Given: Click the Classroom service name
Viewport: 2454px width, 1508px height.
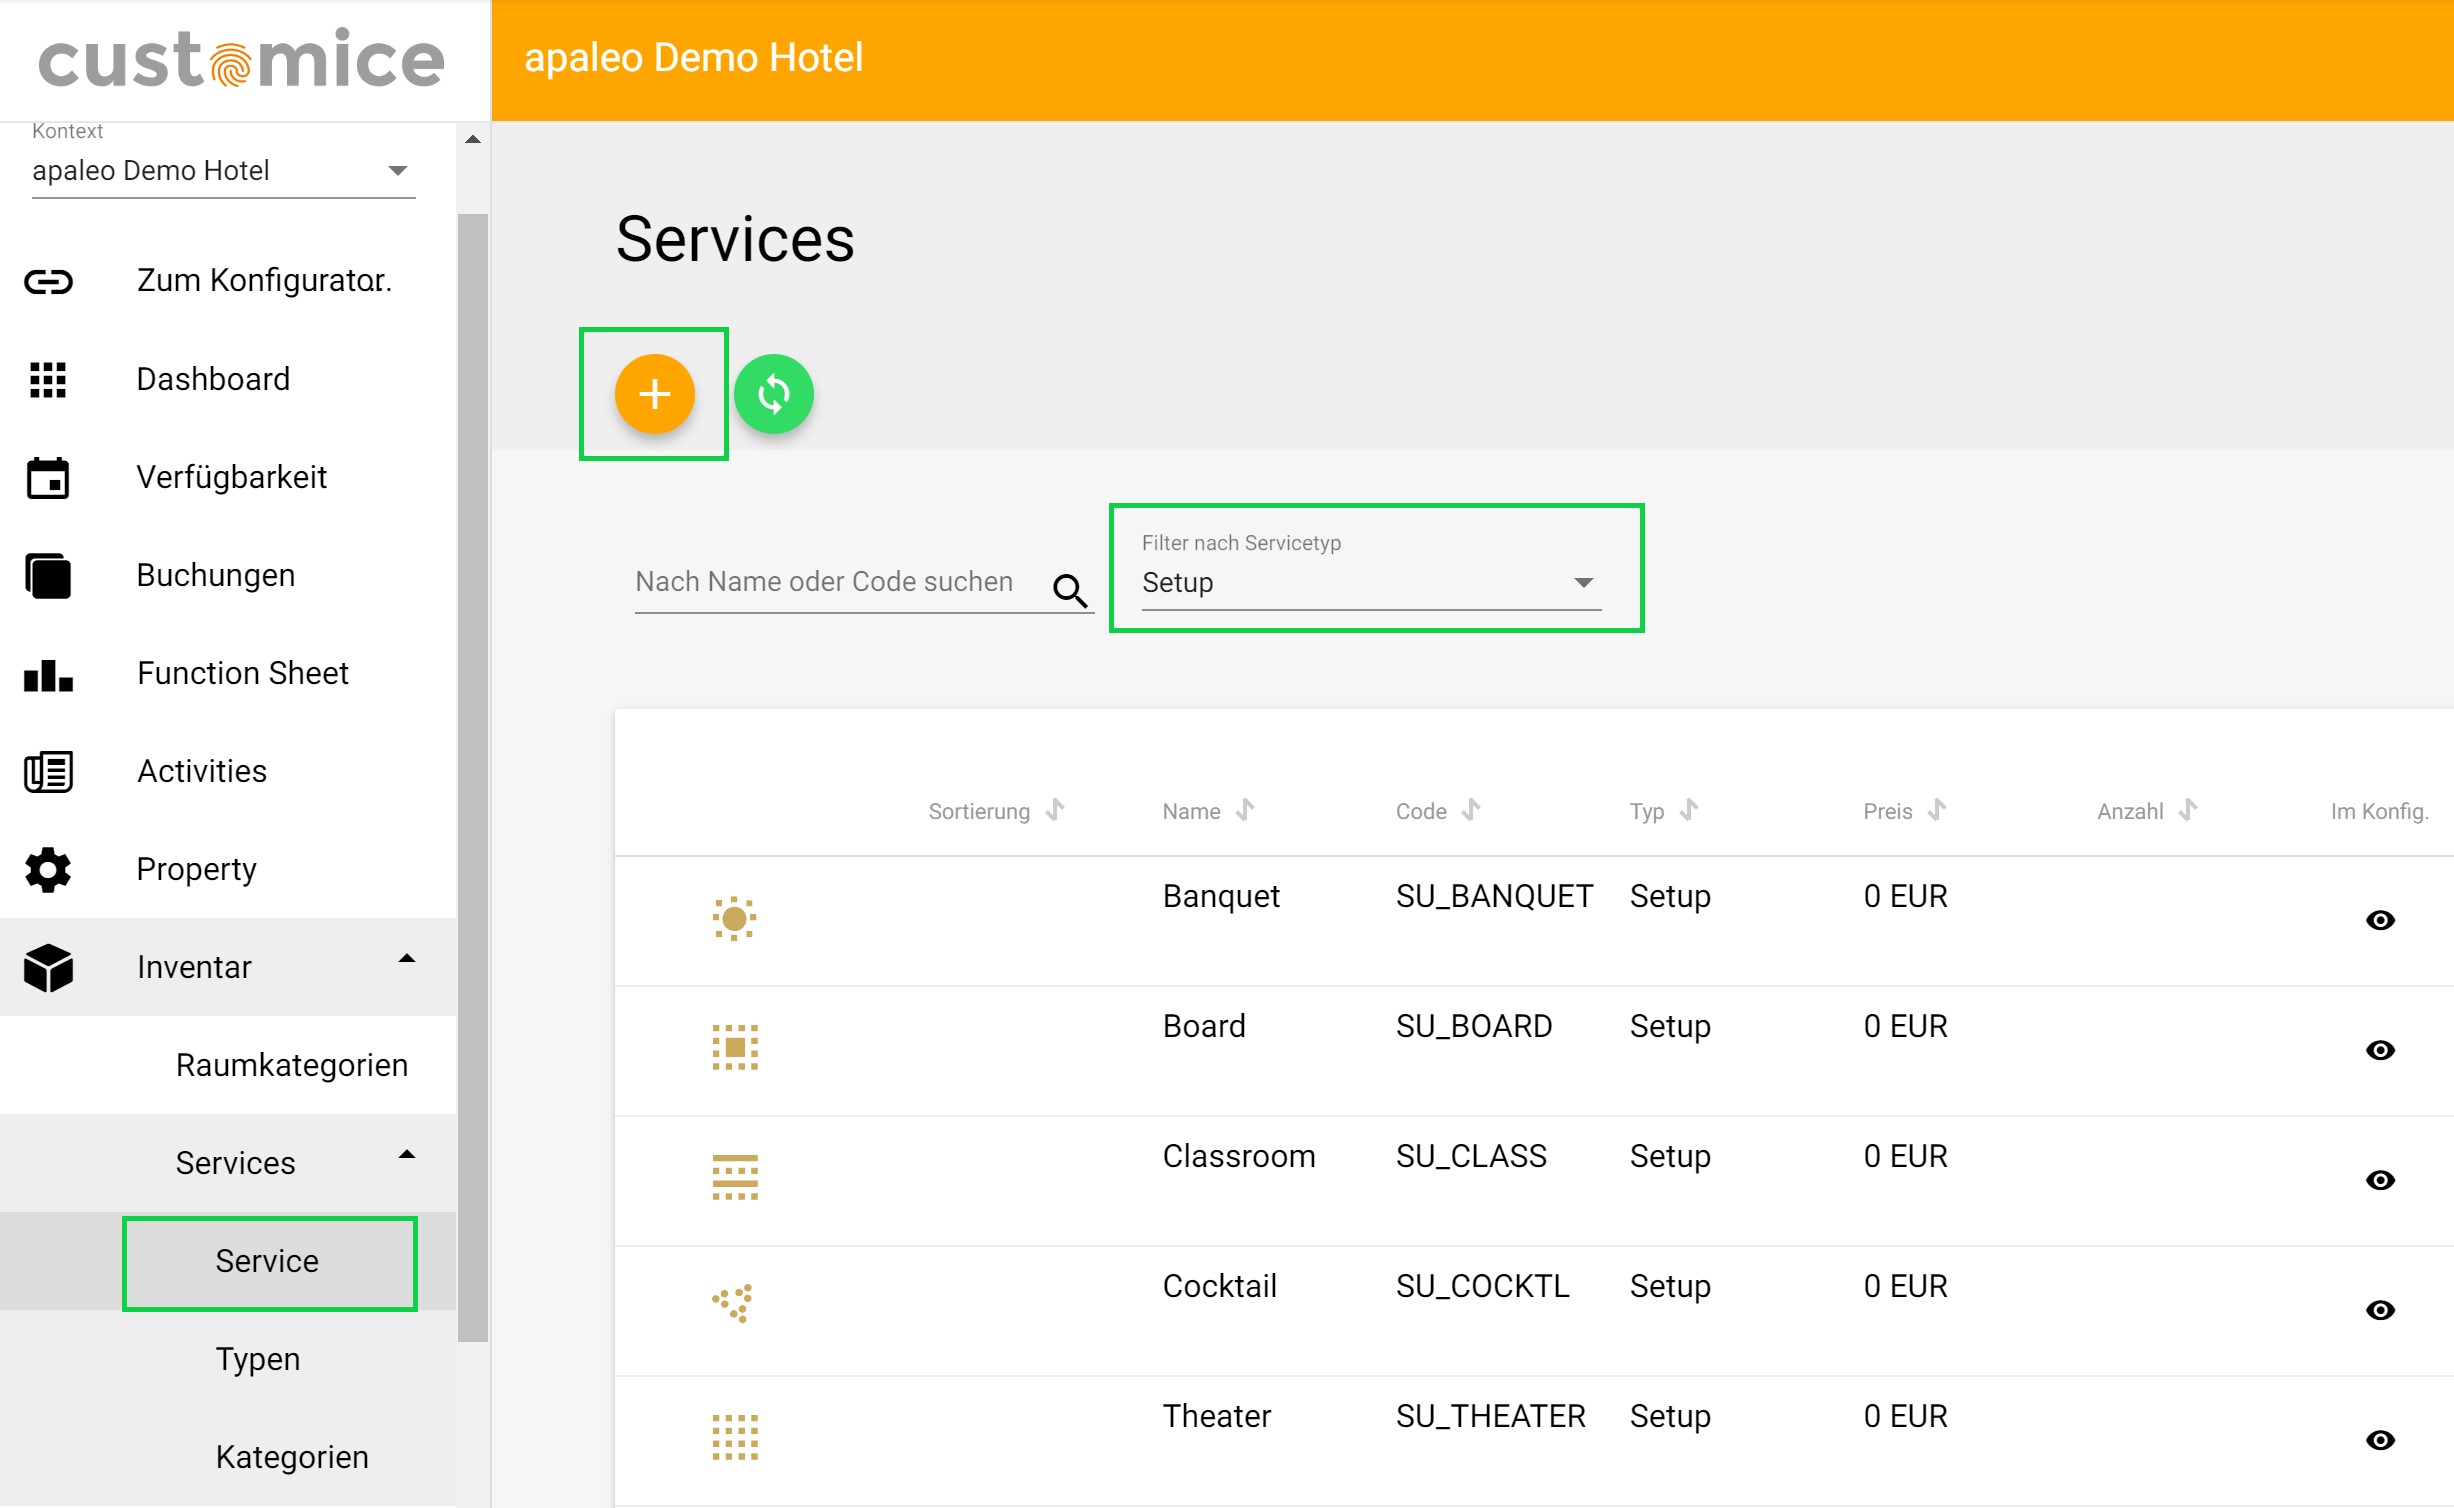Looking at the screenshot, I should [1238, 1156].
